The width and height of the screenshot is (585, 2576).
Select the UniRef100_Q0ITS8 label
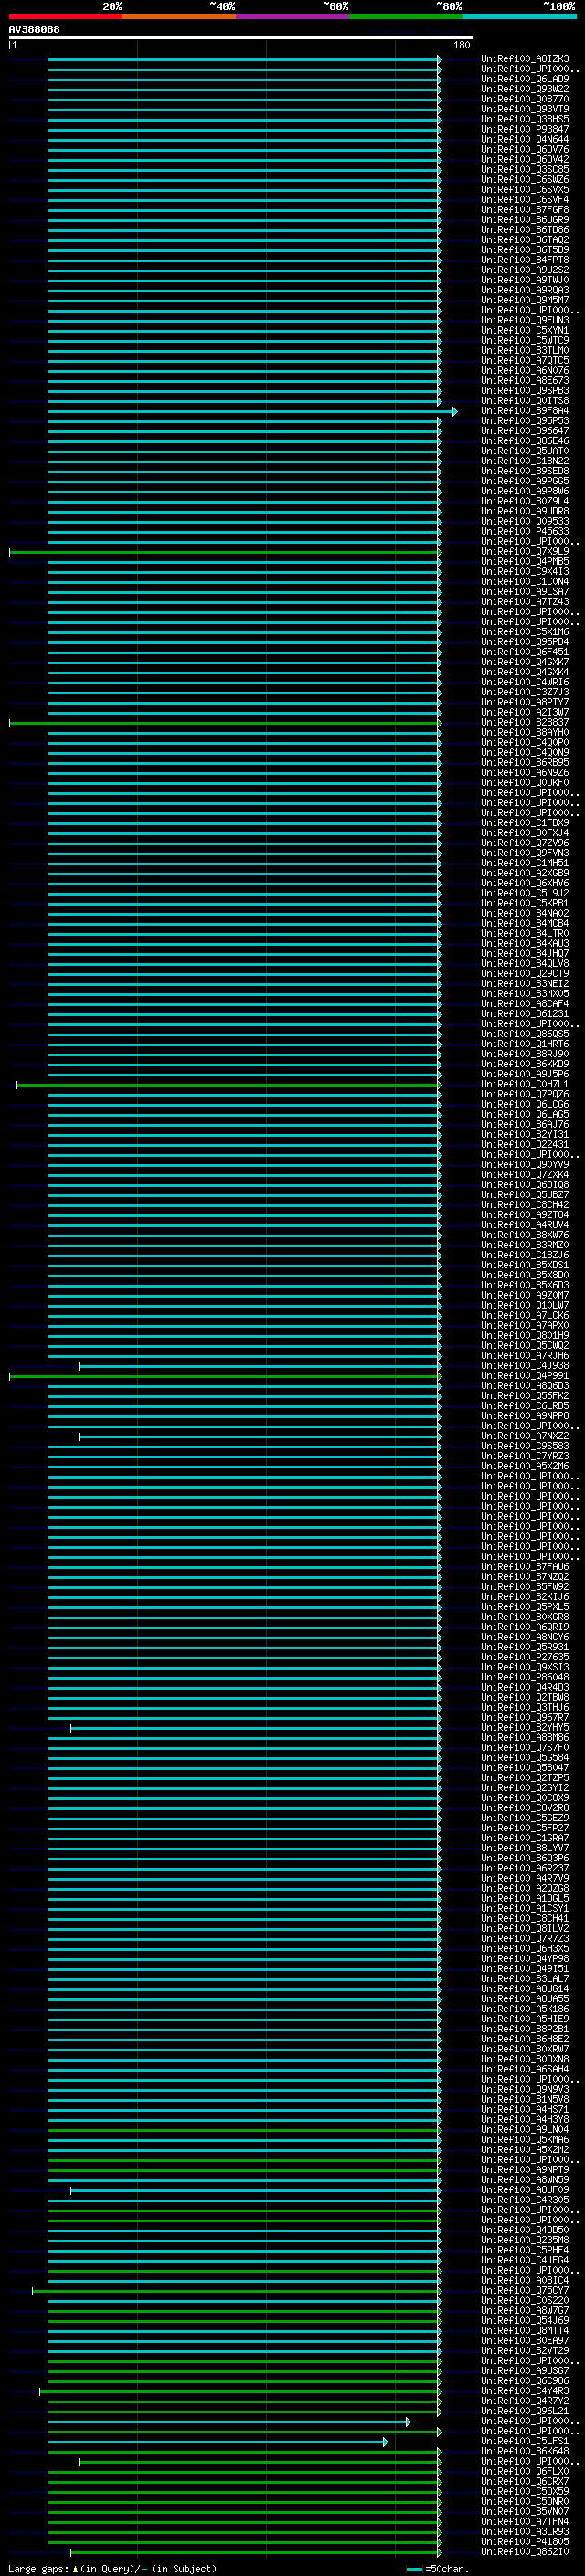525,401
